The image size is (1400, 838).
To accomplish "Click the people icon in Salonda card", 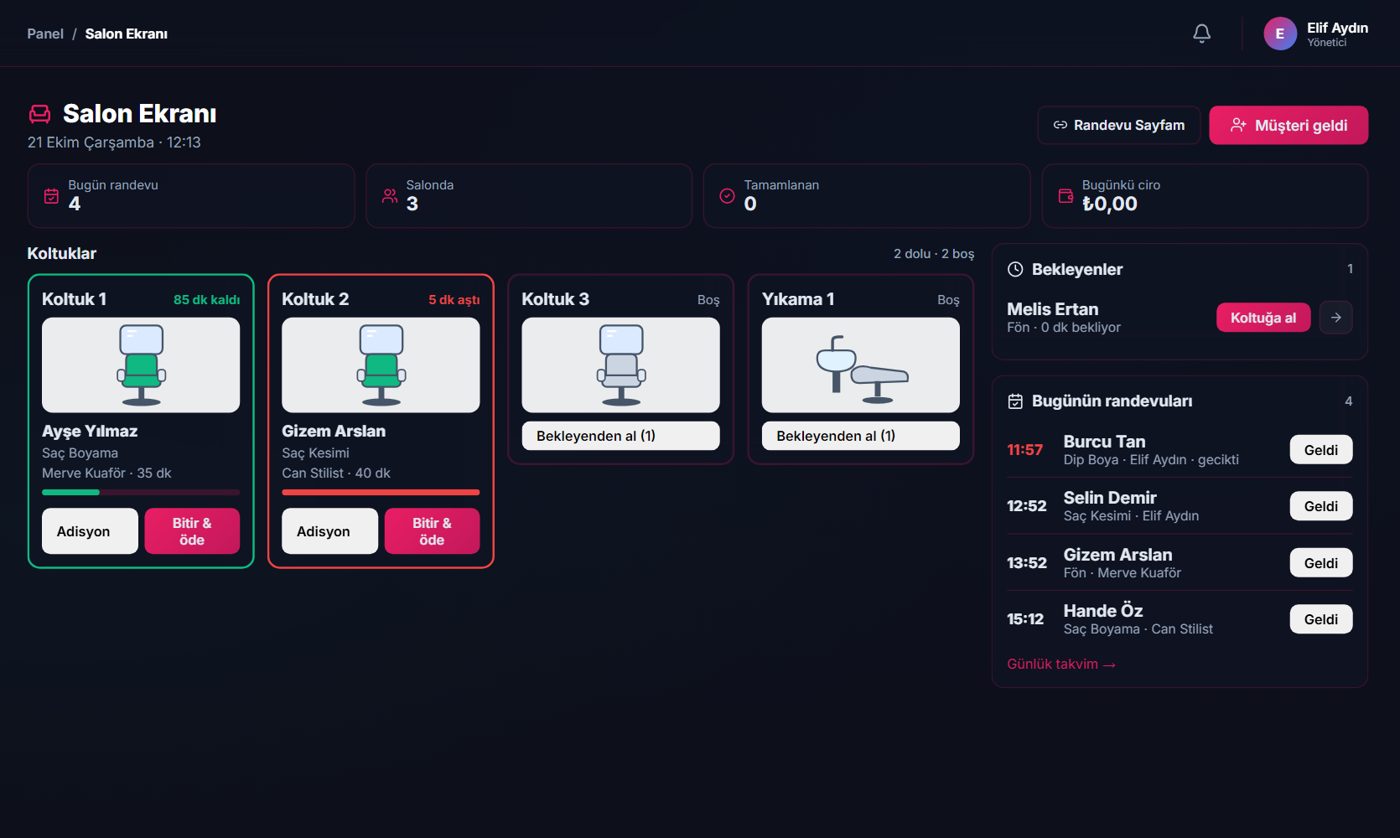I will pyautogui.click(x=390, y=196).
